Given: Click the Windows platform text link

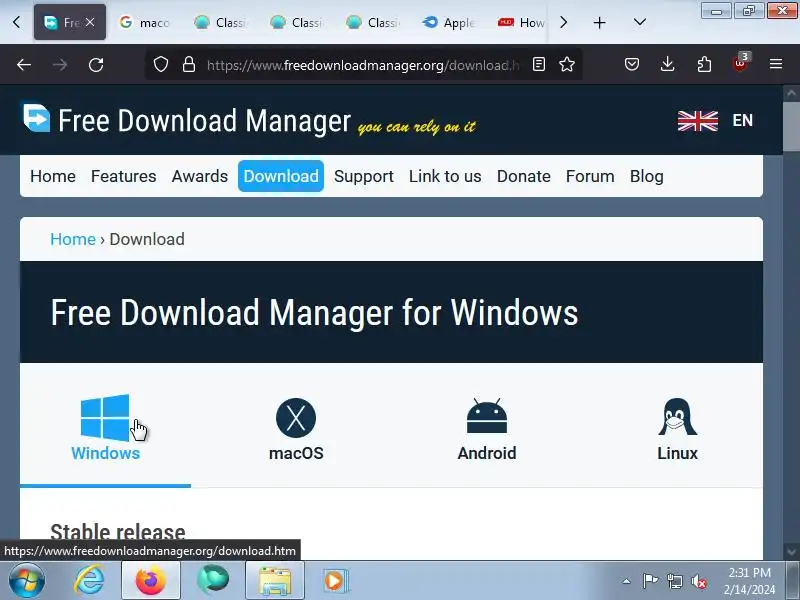Looking at the screenshot, I should point(106,453).
